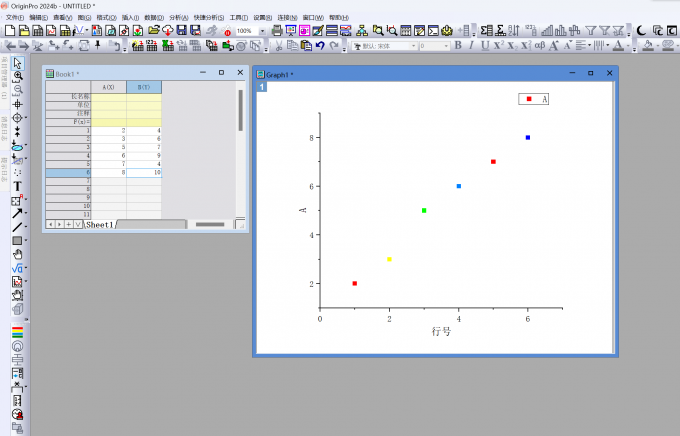Click the dark blue data point at 8
Image resolution: width=680 pixels, height=436 pixels.
[x=528, y=138]
